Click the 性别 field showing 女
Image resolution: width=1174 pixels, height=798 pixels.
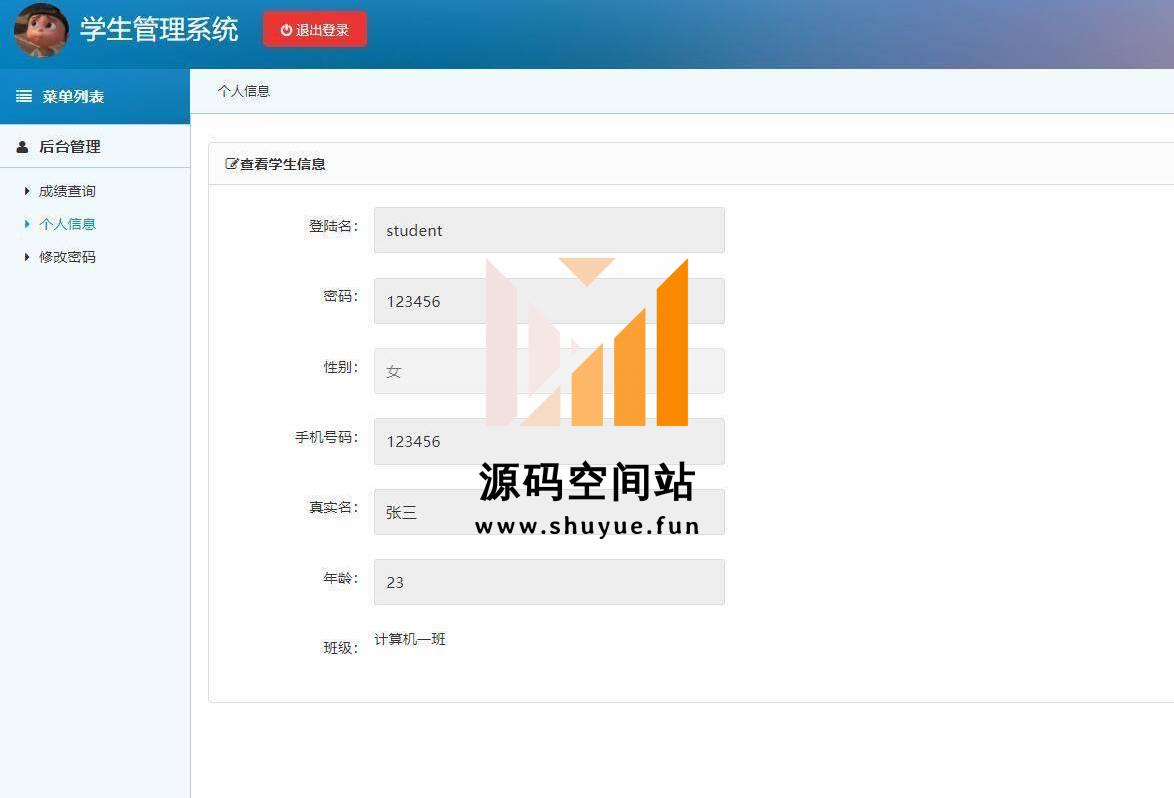tap(549, 371)
